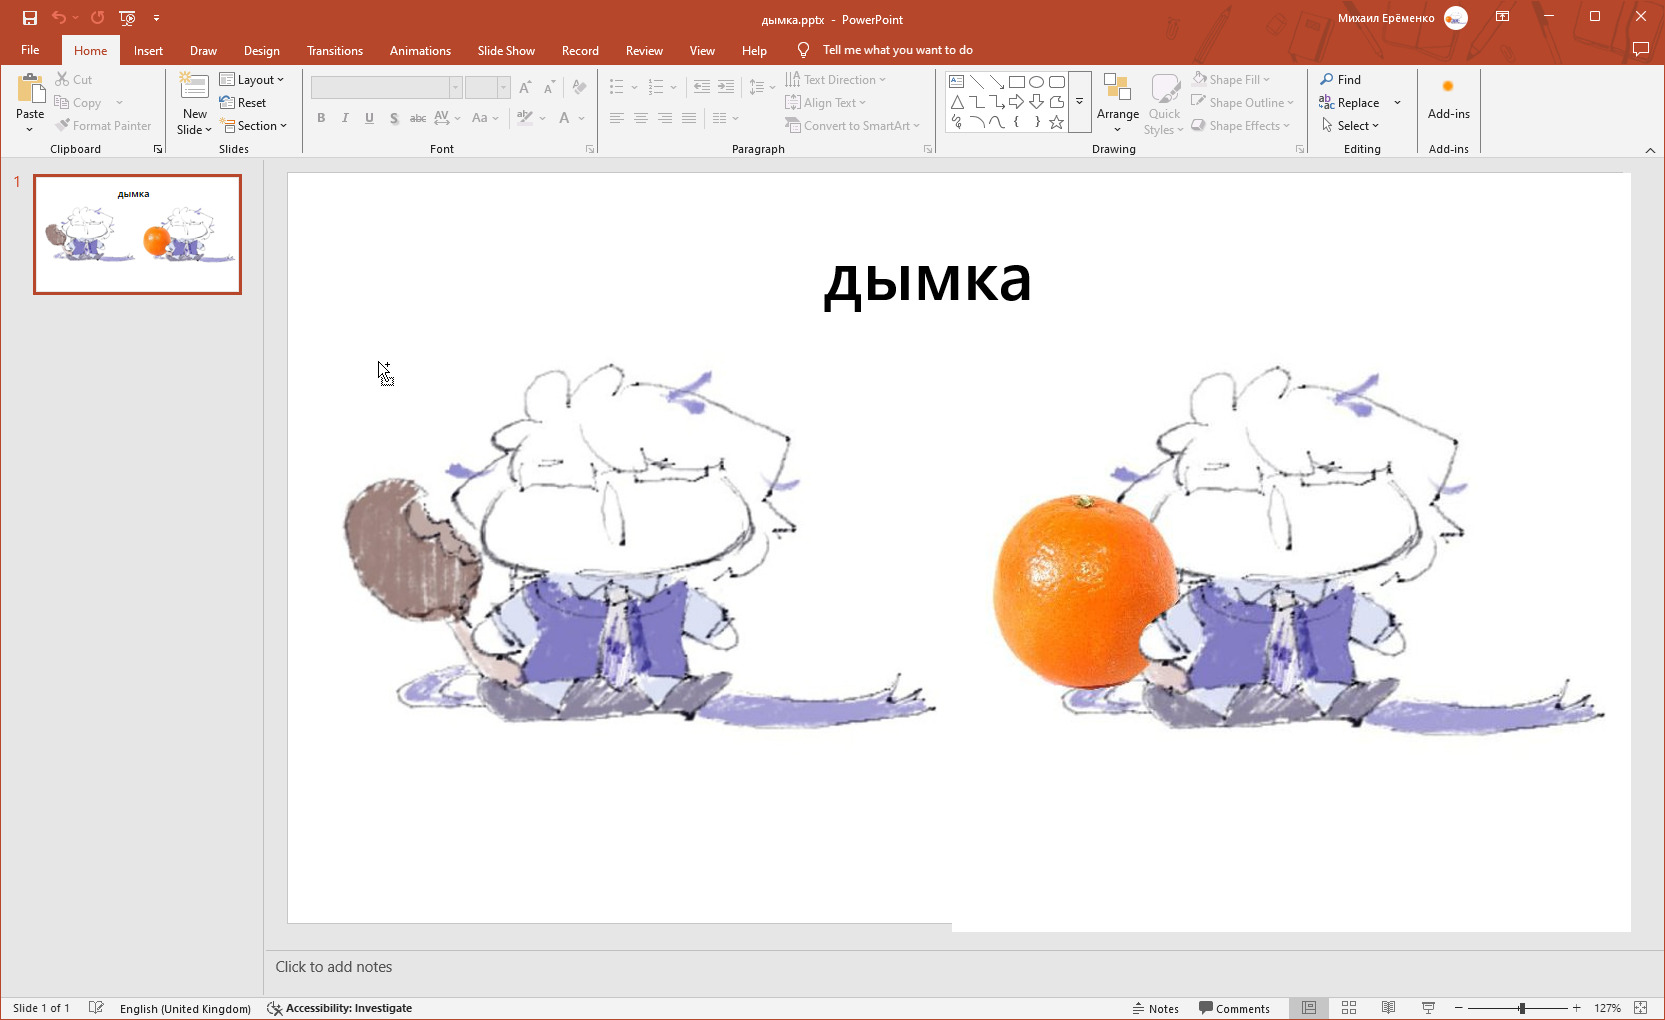Toggle the Notes pane
Image resolution: width=1665 pixels, height=1020 pixels.
1155,1008
